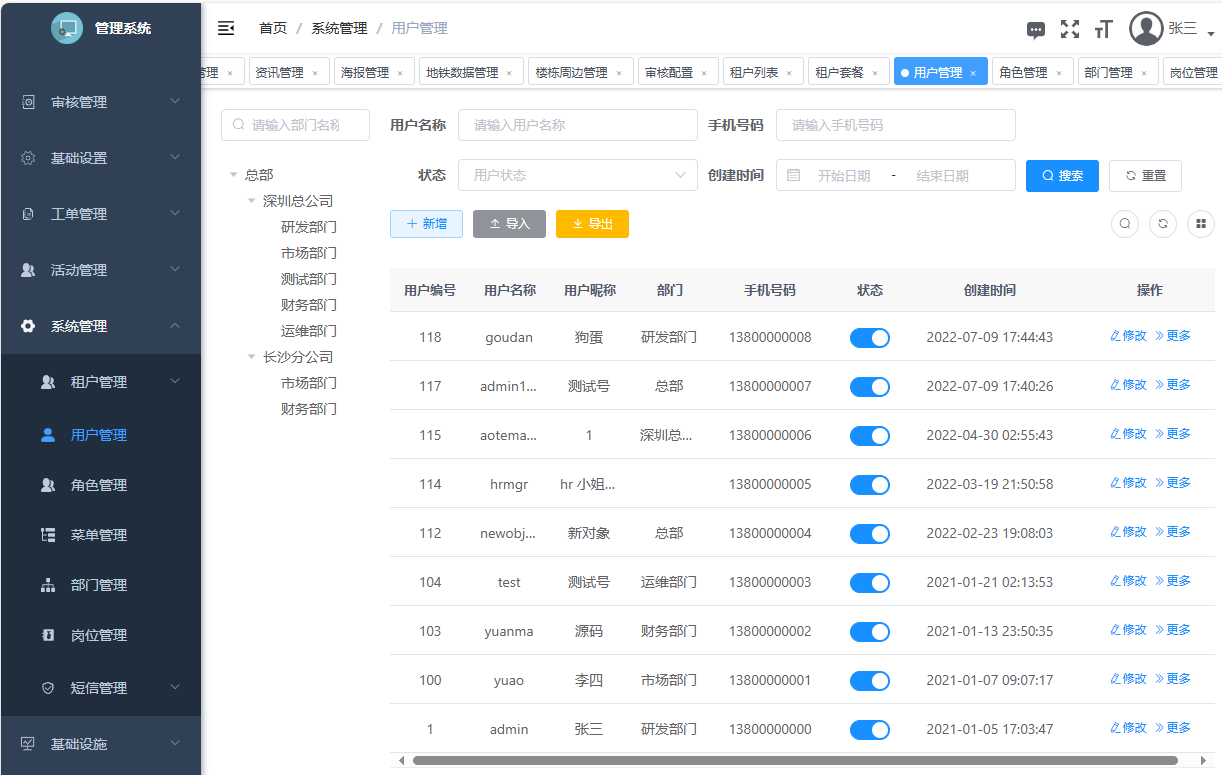This screenshot has width=1222, height=775.
Task: Click the user avatar in the header
Action: [1146, 29]
